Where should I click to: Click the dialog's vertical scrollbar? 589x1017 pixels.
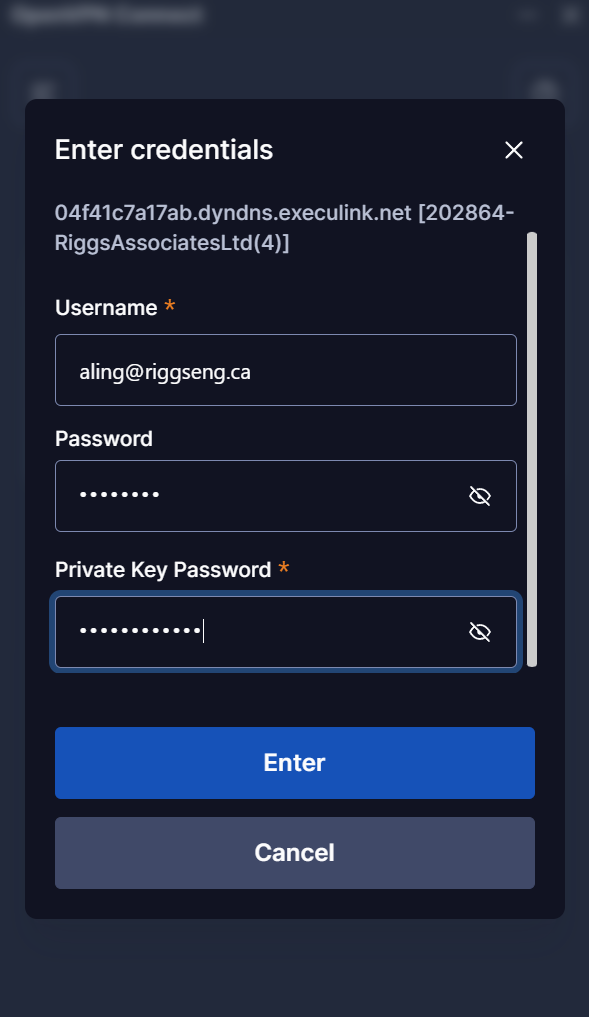[x=532, y=449]
